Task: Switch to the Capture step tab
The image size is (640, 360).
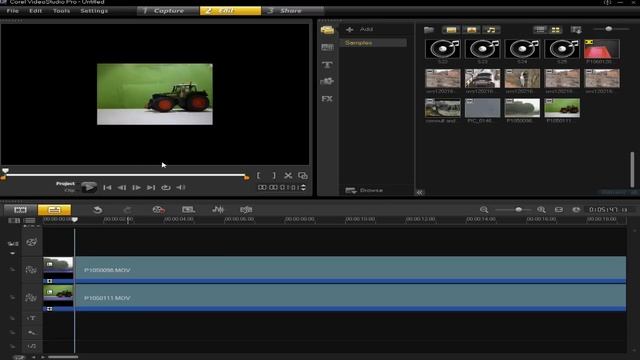Action: pos(168,11)
